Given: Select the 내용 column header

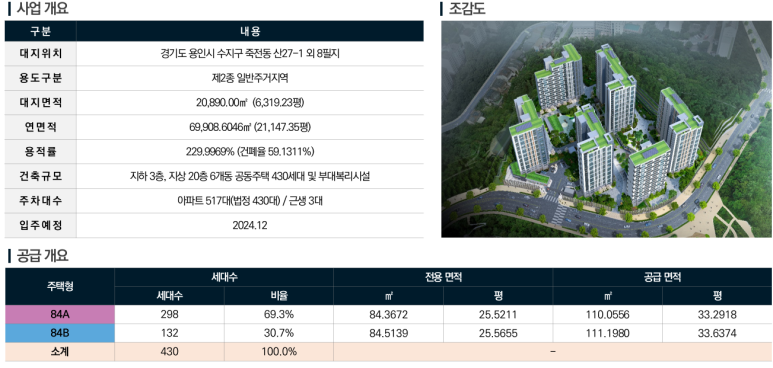Looking at the screenshot, I should 250,31.
